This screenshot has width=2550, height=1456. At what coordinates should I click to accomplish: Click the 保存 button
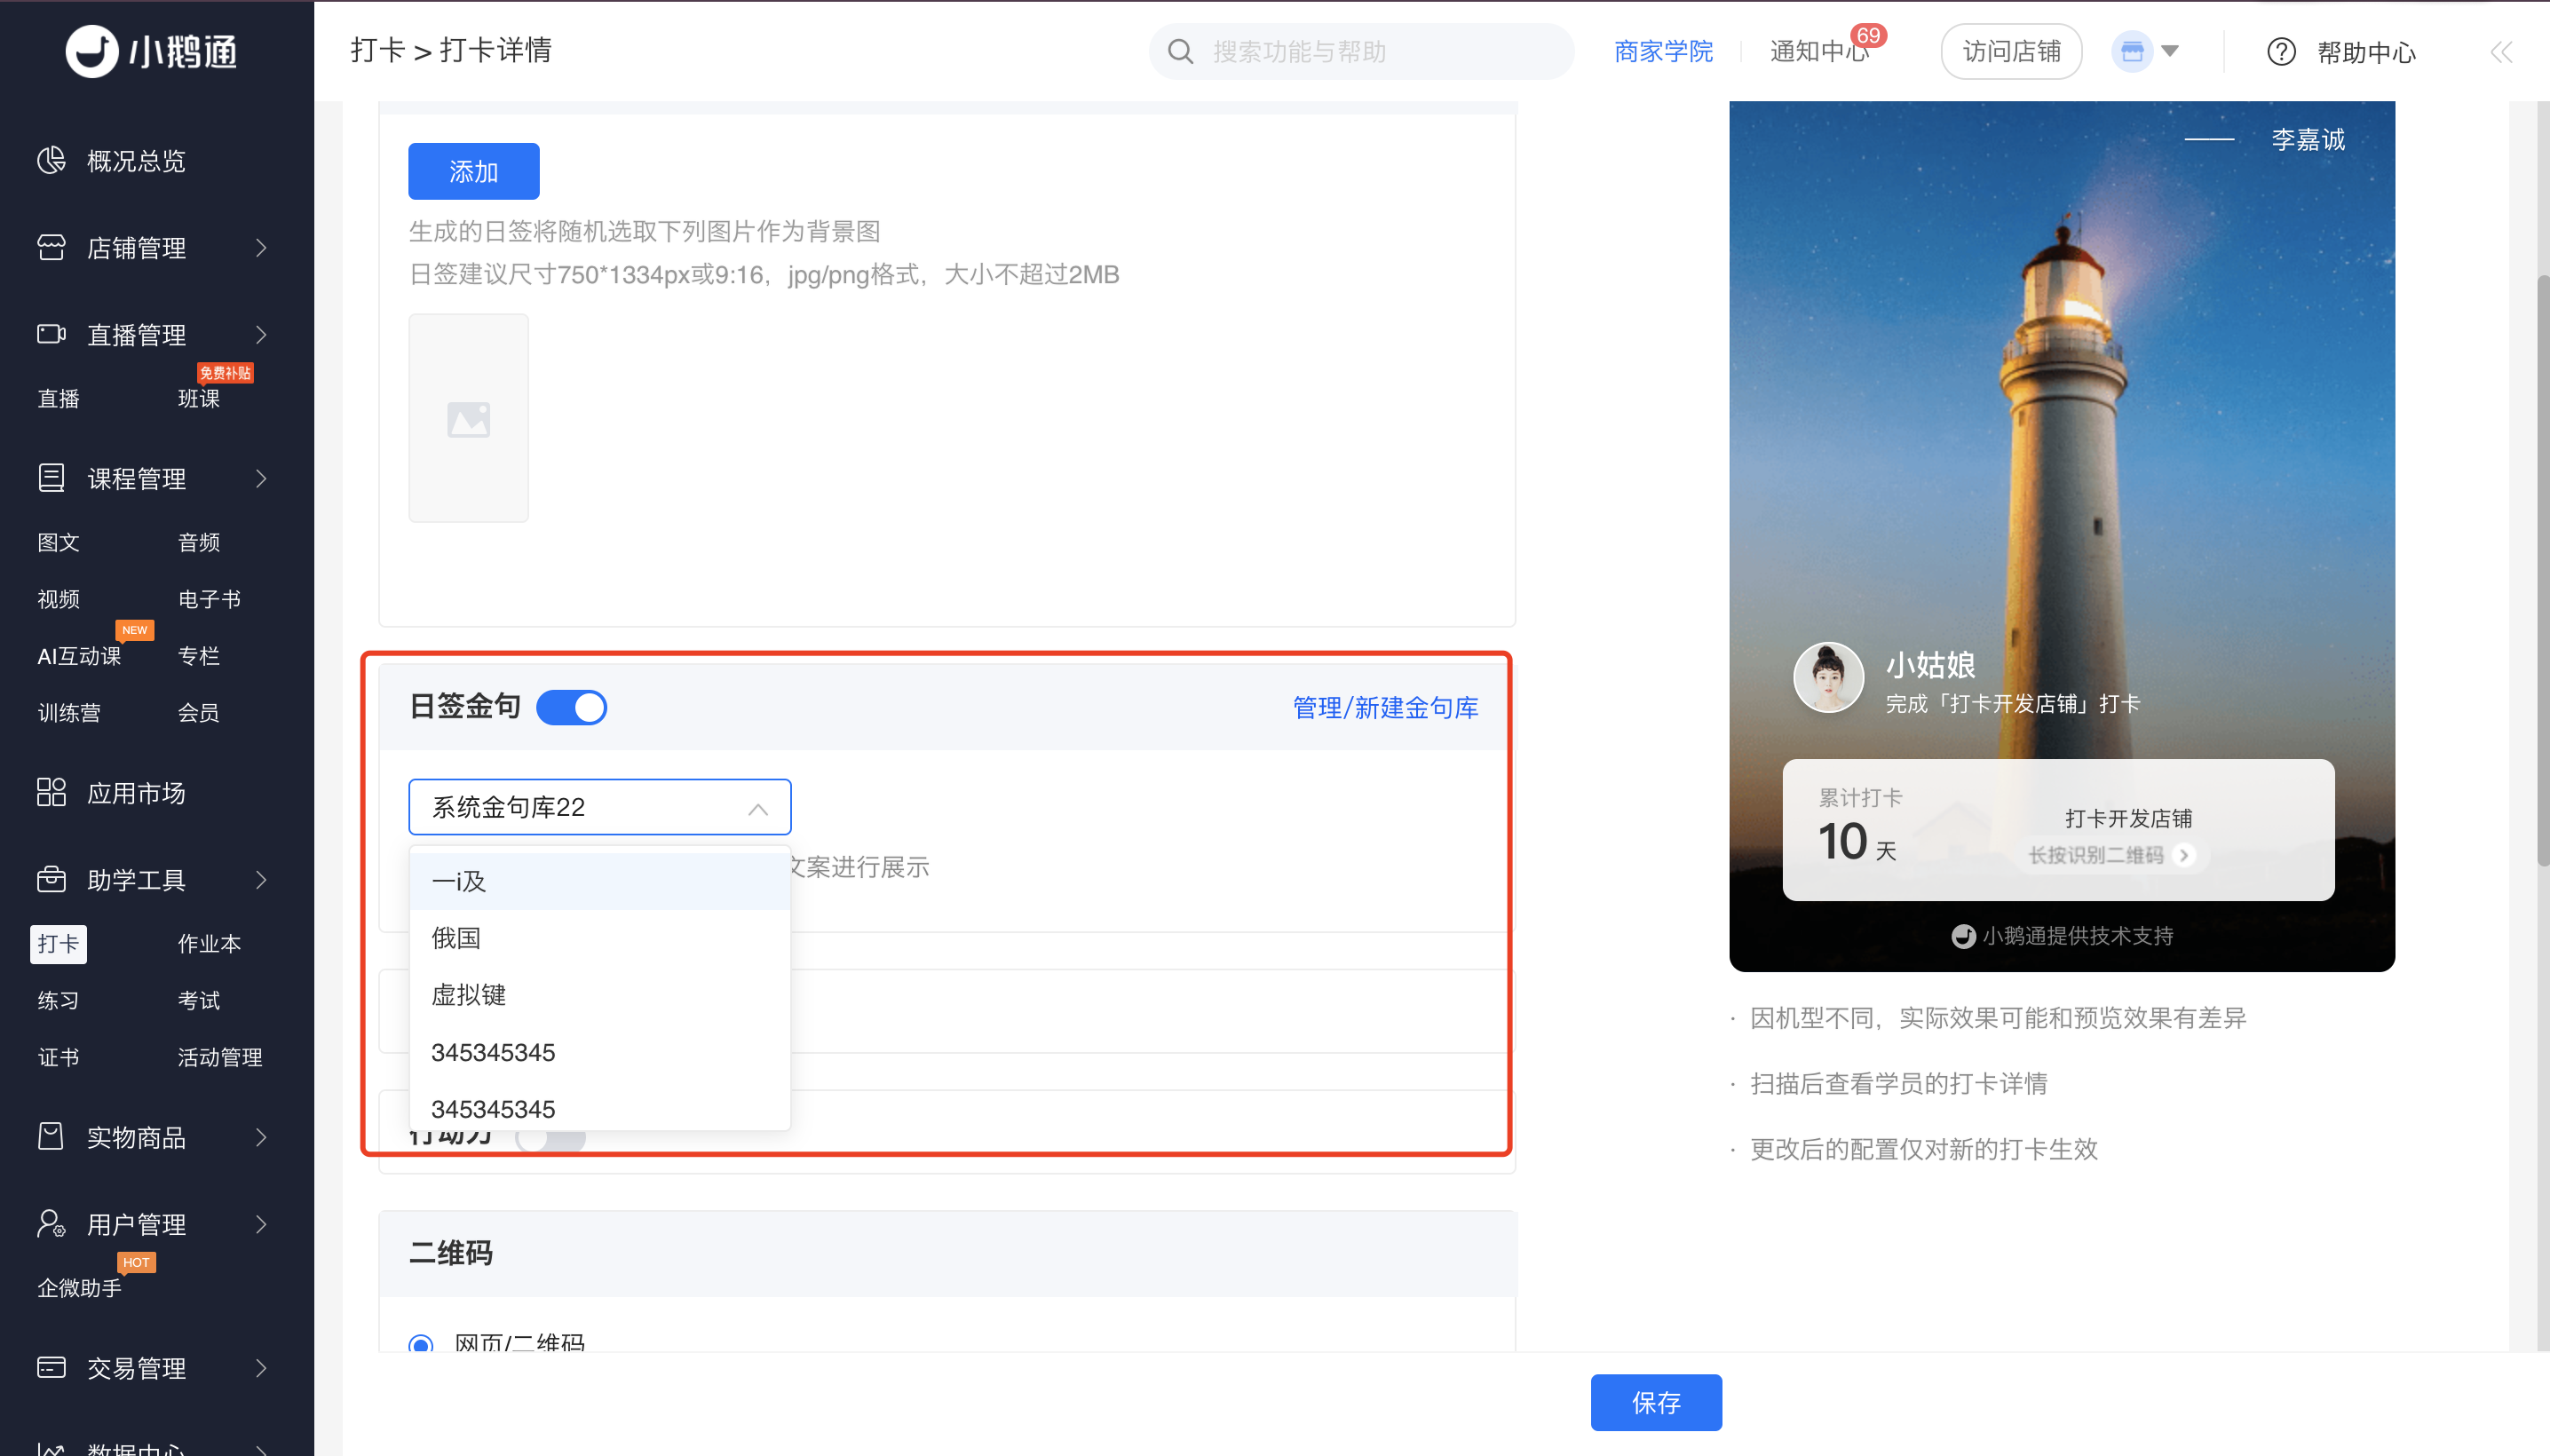coord(1656,1402)
